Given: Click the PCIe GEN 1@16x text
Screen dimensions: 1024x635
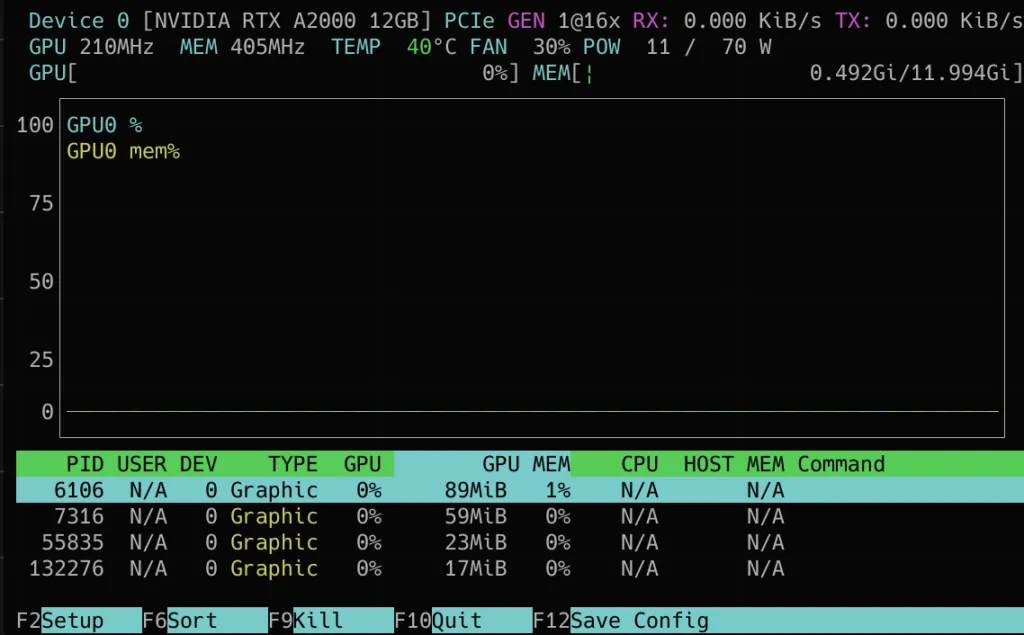Looking at the screenshot, I should [x=532, y=20].
